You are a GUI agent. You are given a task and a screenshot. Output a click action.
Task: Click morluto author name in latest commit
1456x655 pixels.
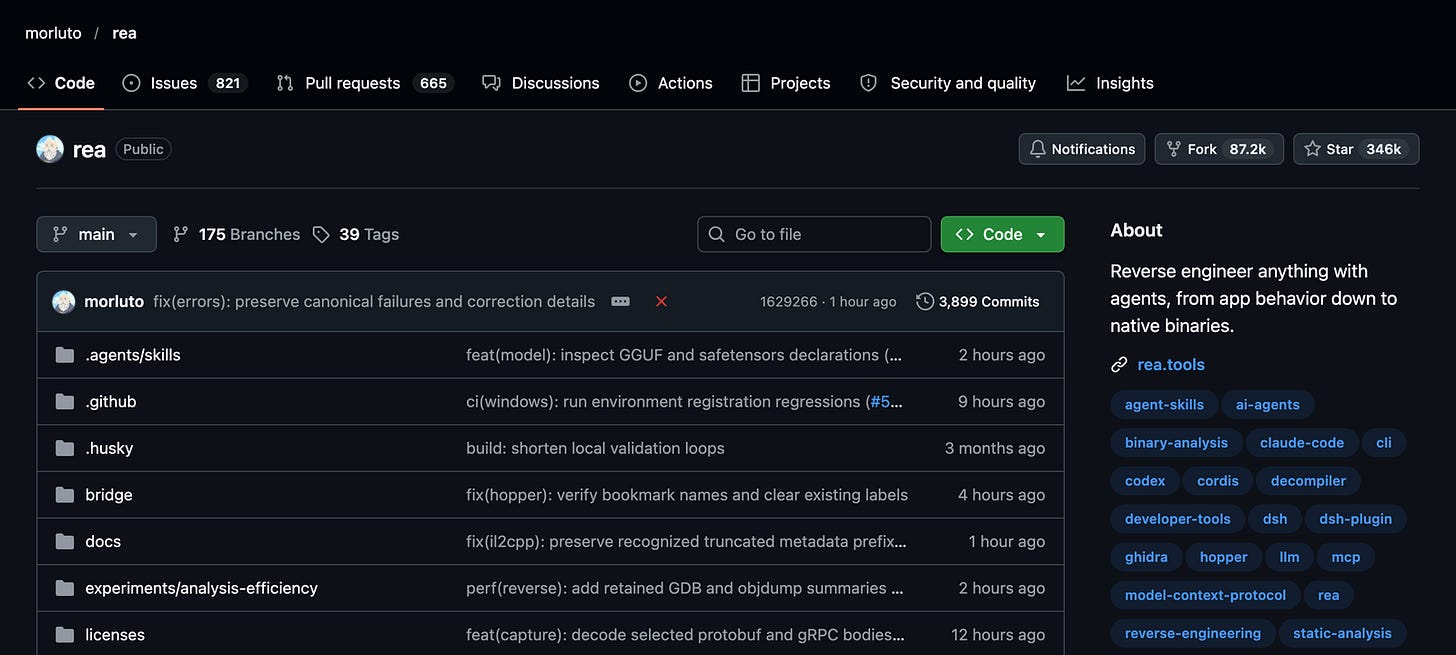pos(114,301)
